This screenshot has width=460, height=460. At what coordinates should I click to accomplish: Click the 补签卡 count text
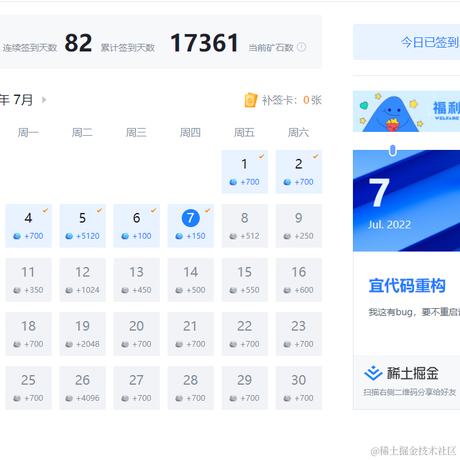pyautogui.click(x=292, y=100)
